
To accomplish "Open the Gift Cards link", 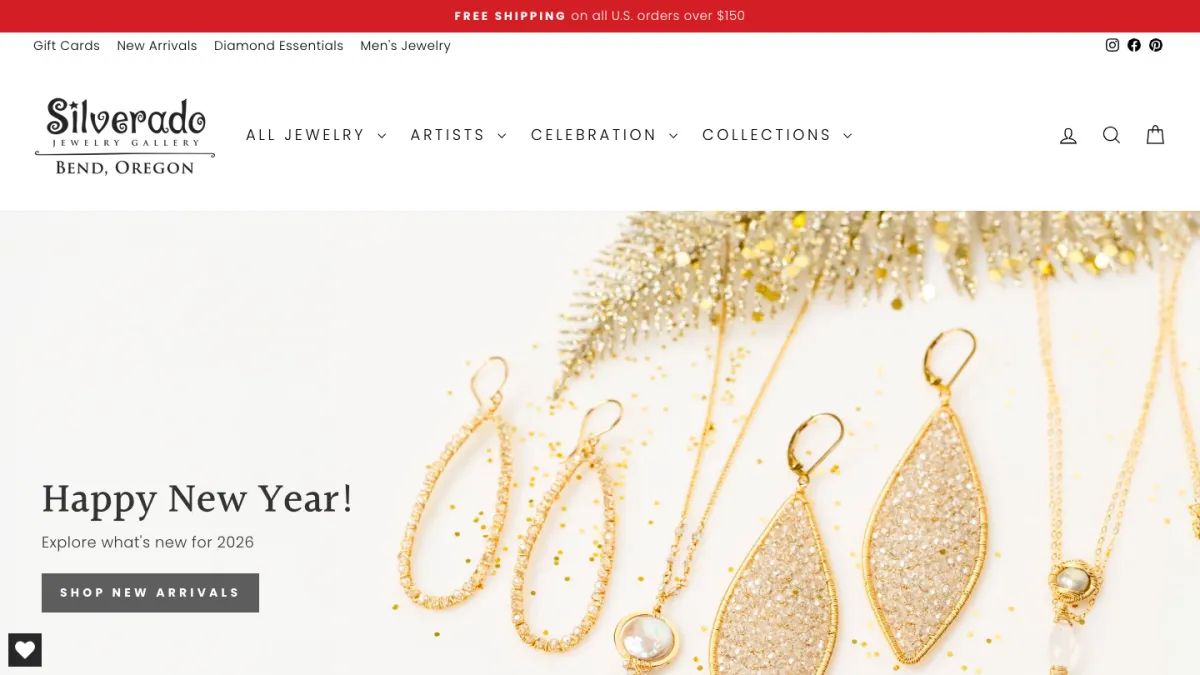I will (x=66, y=46).
